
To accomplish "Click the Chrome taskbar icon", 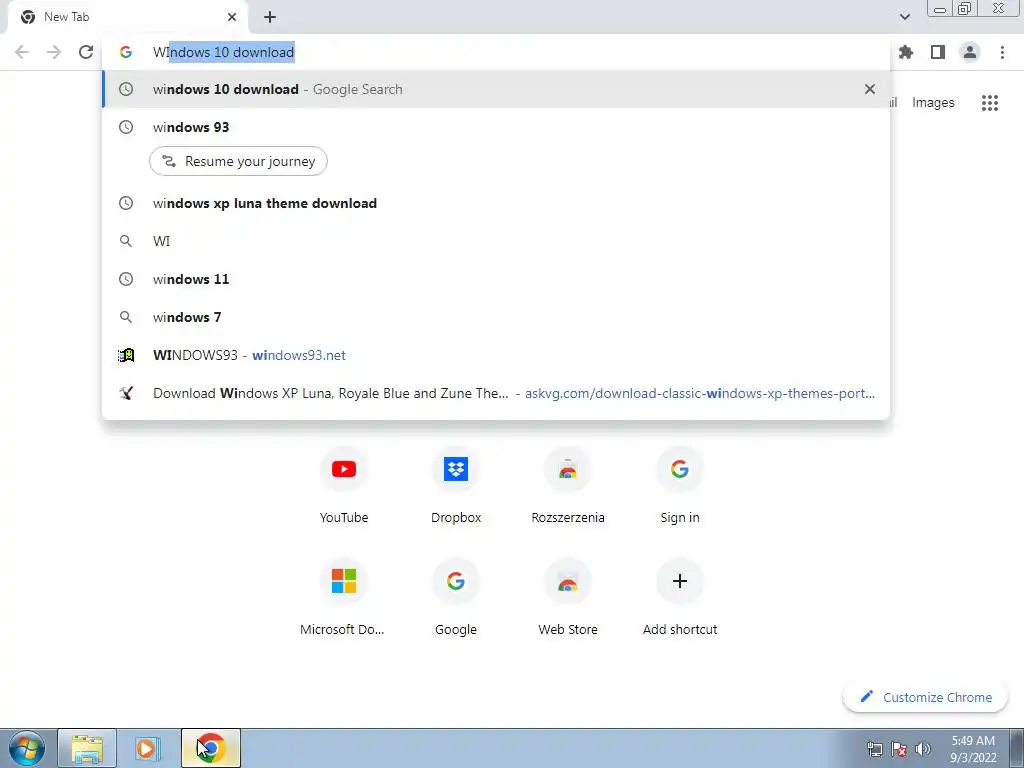I will [210, 748].
